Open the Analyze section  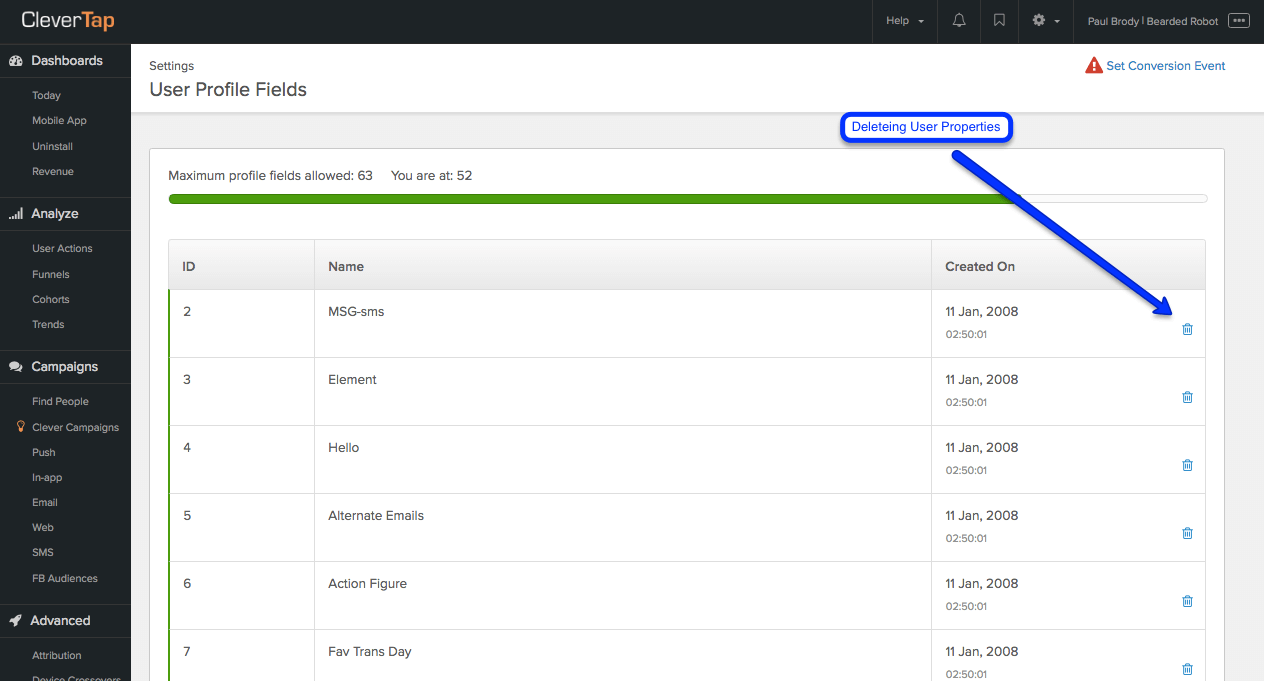pyautogui.click(x=65, y=214)
